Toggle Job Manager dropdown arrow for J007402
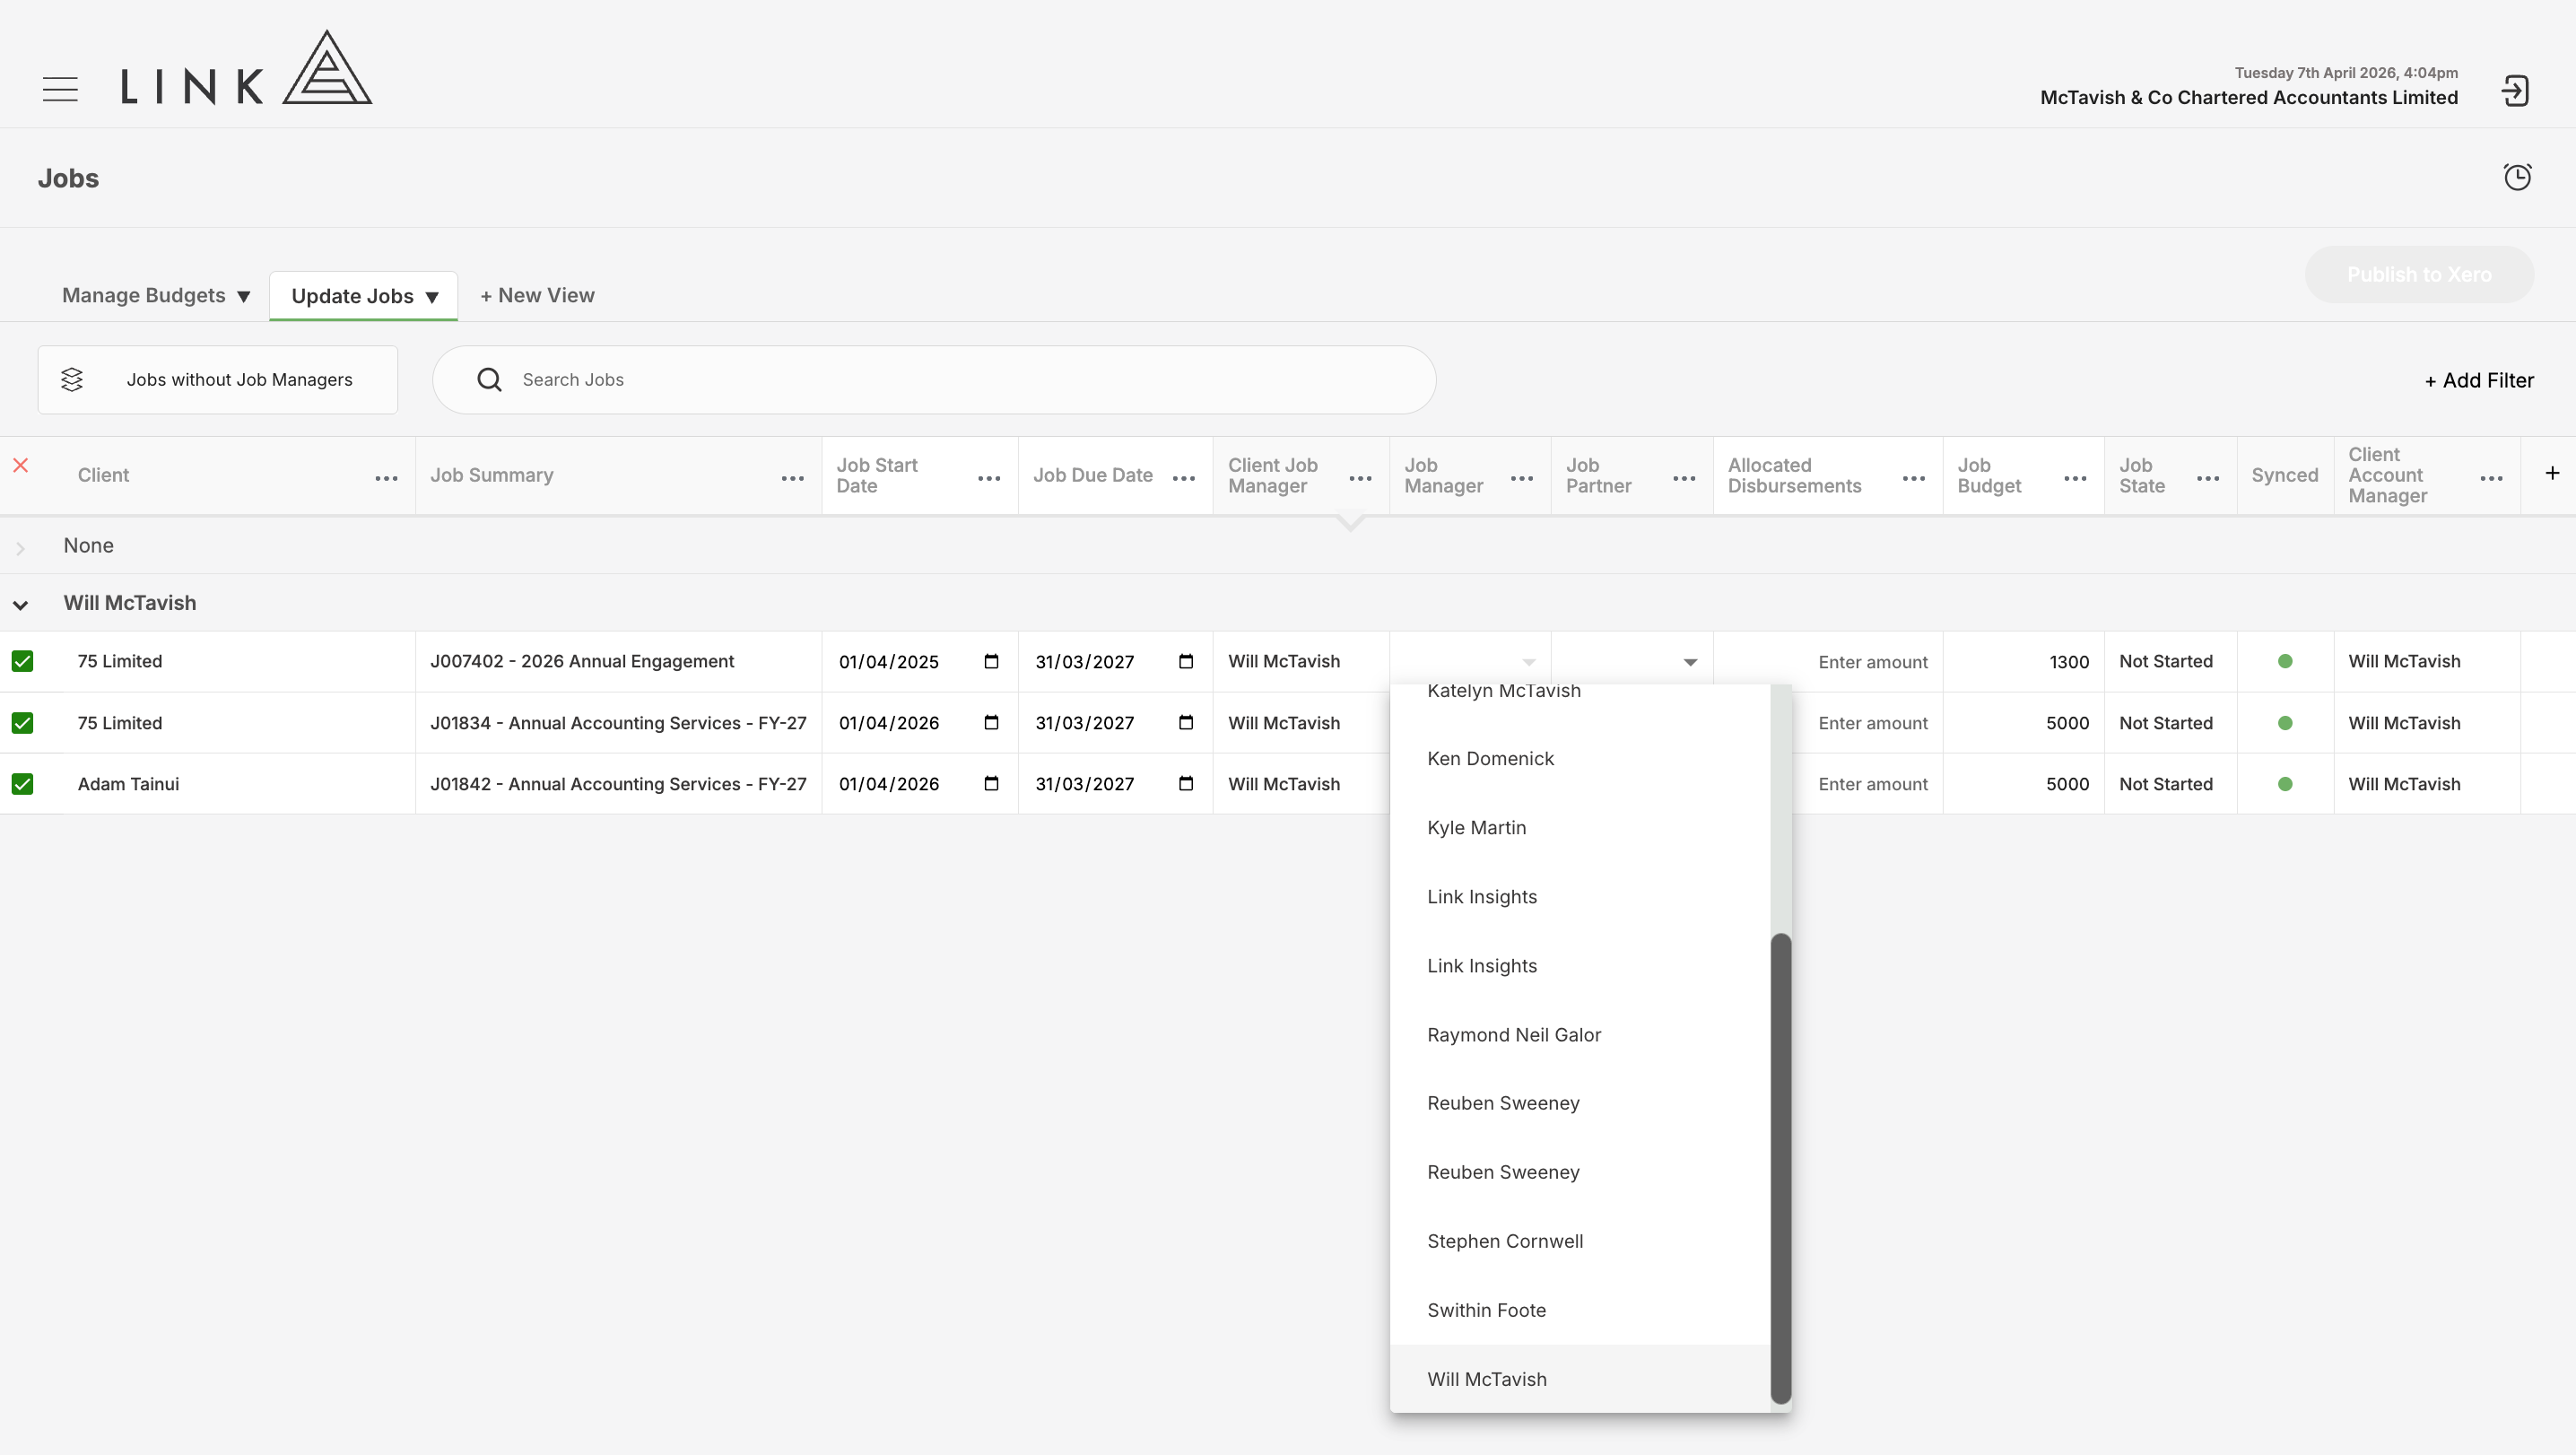This screenshot has width=2576, height=1455. coord(1528,662)
